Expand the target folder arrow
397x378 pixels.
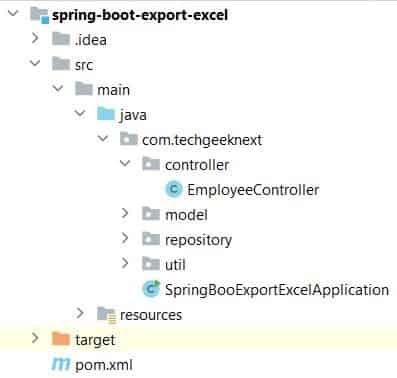pyautogui.click(x=35, y=338)
